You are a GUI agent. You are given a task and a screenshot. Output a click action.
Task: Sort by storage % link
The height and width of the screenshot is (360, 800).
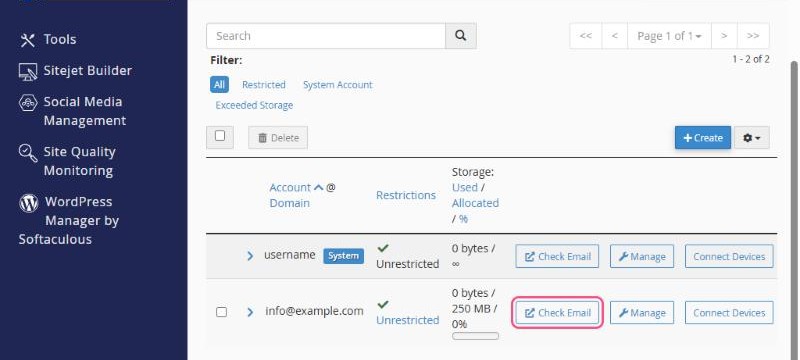463,219
